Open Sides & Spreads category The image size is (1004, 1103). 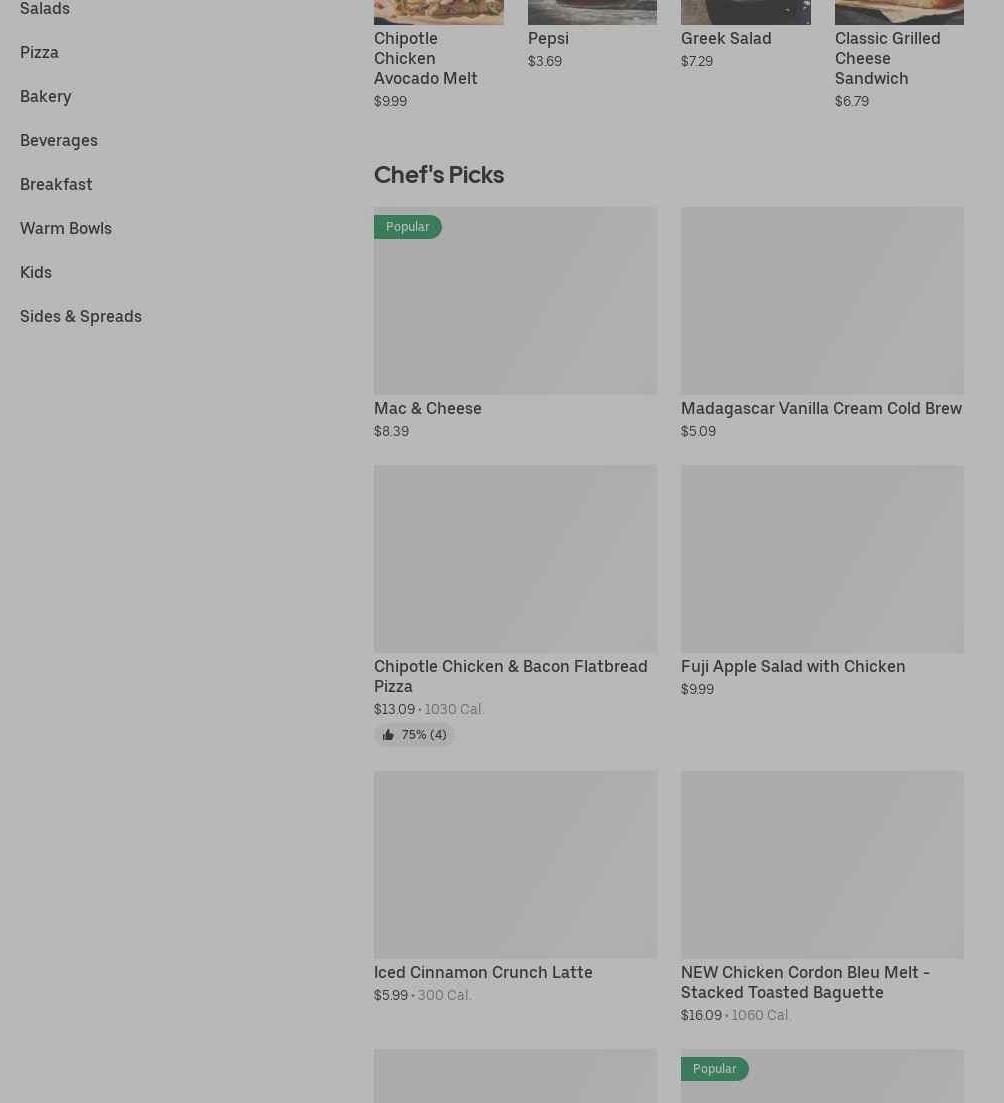pyautogui.click(x=81, y=317)
